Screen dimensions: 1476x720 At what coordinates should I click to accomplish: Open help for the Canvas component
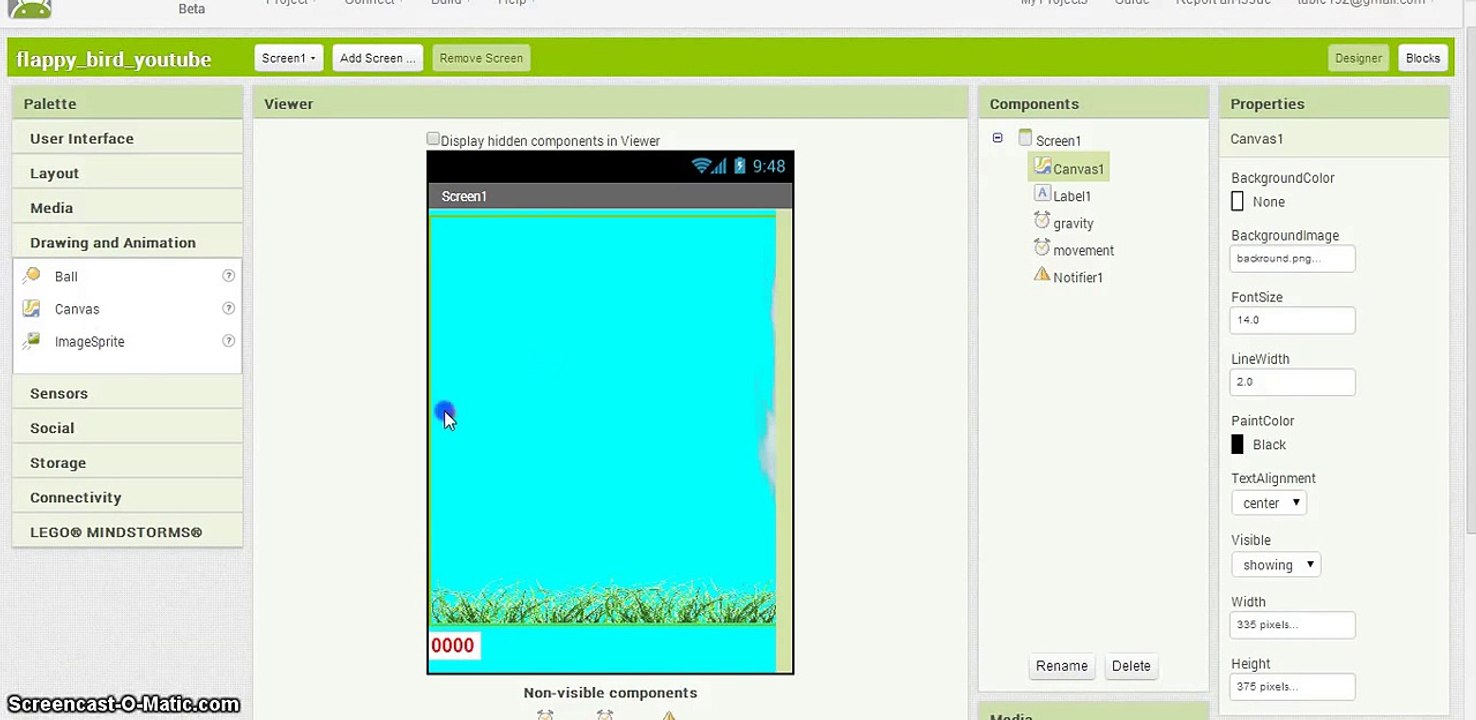click(228, 309)
